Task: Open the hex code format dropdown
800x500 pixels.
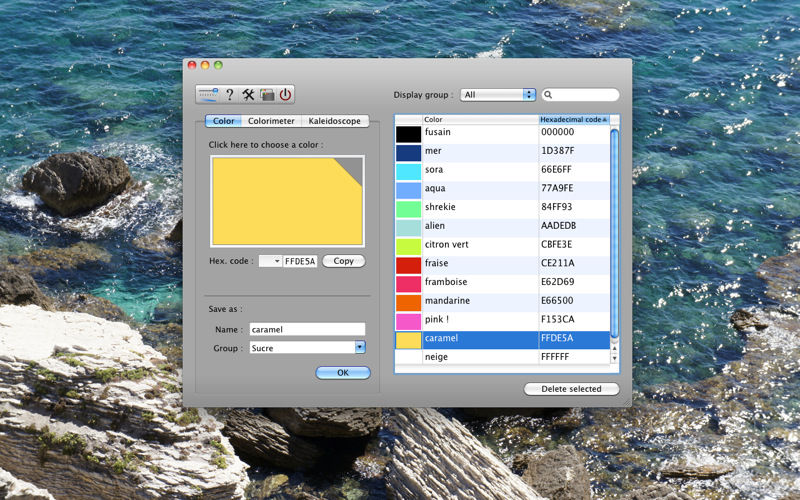Action: [x=270, y=261]
